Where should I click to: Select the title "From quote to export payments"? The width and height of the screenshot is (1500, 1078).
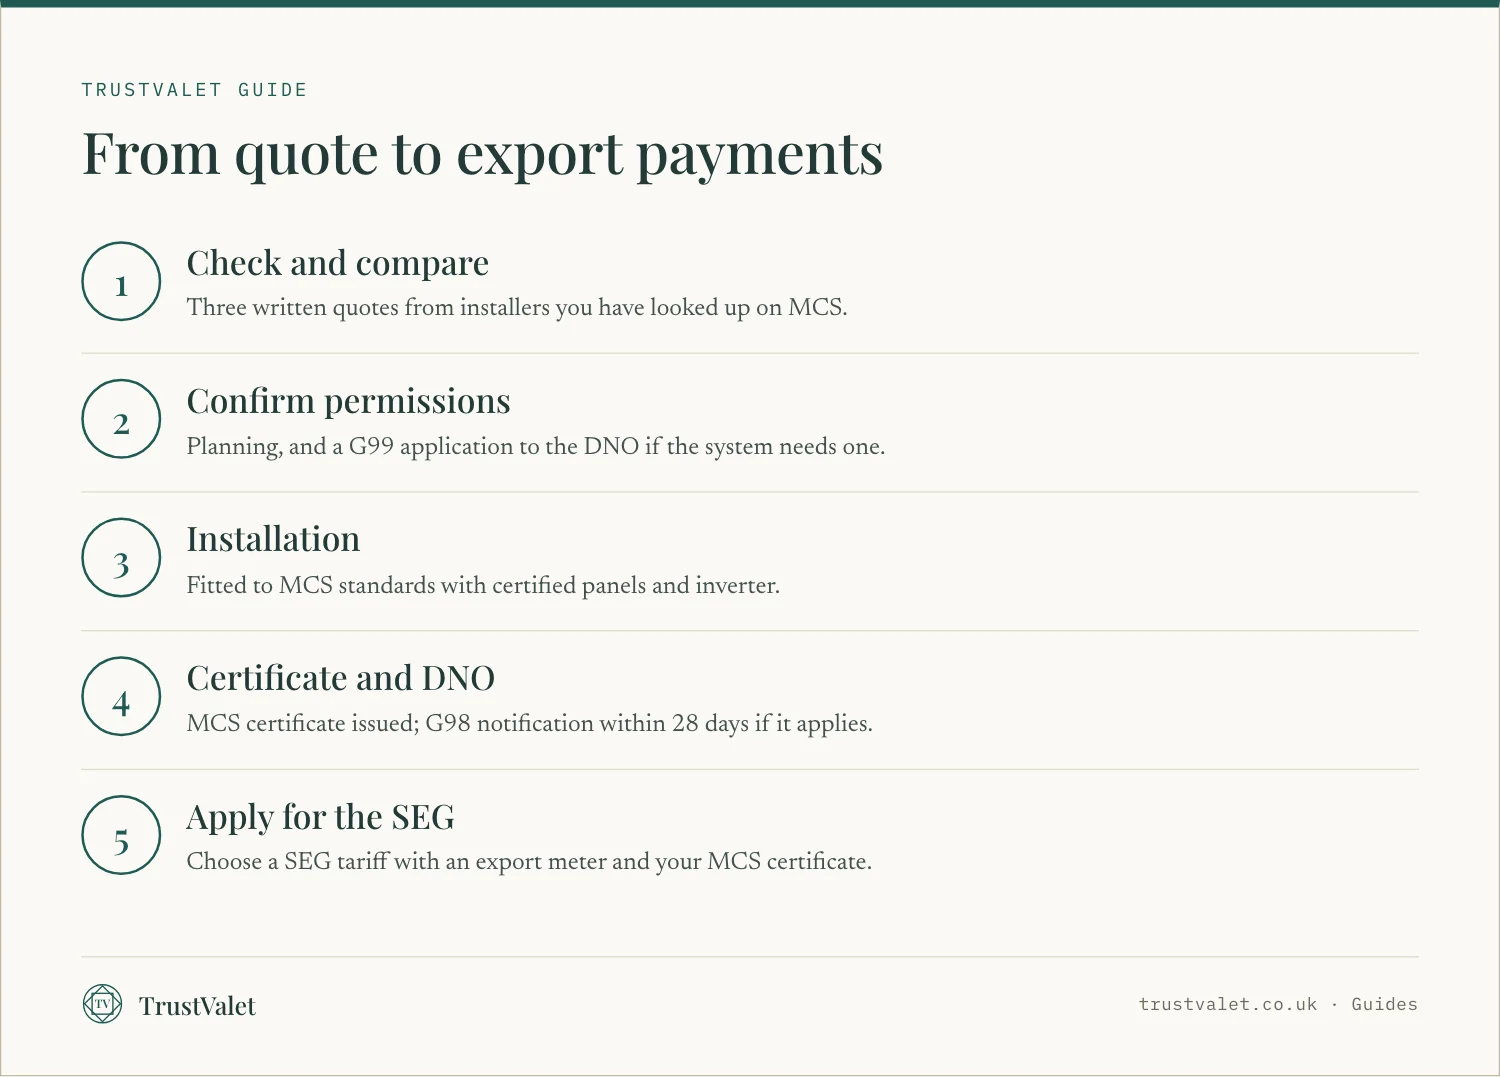[x=482, y=155]
